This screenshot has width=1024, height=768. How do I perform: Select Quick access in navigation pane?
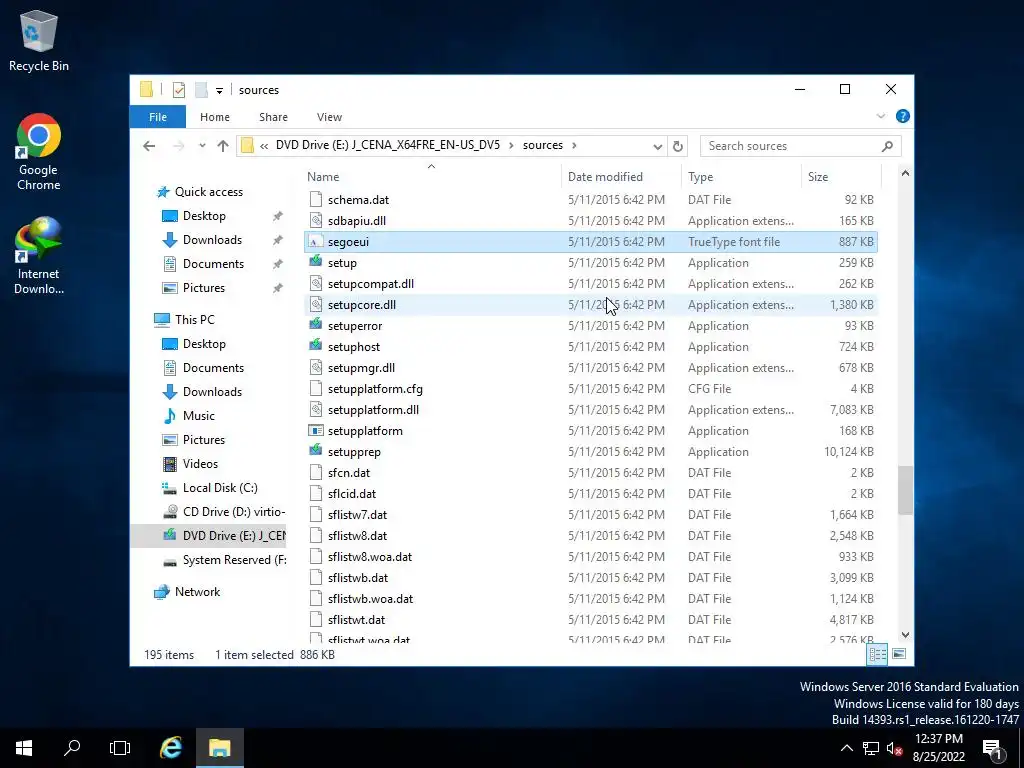(x=208, y=191)
